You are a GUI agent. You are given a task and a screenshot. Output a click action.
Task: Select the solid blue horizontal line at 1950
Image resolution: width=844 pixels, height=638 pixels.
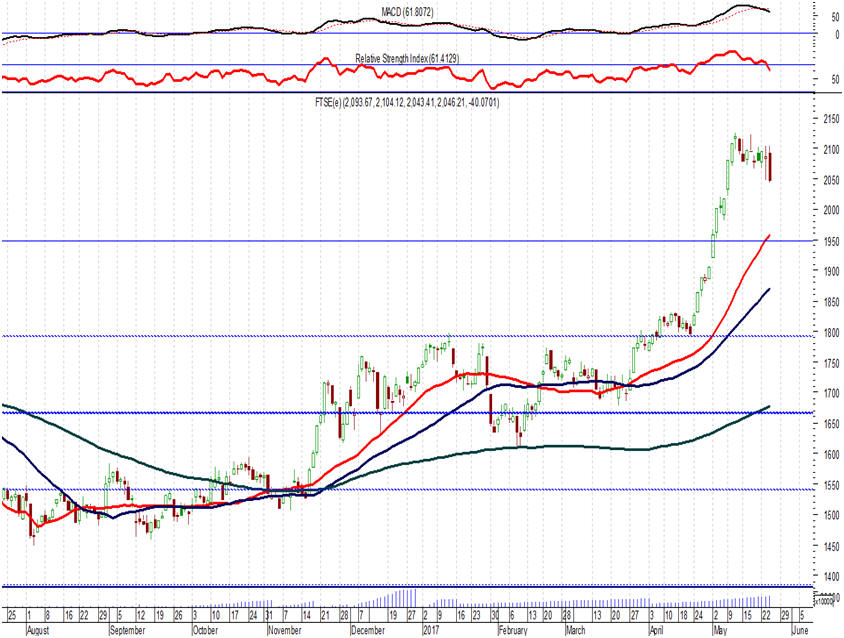click(x=406, y=241)
